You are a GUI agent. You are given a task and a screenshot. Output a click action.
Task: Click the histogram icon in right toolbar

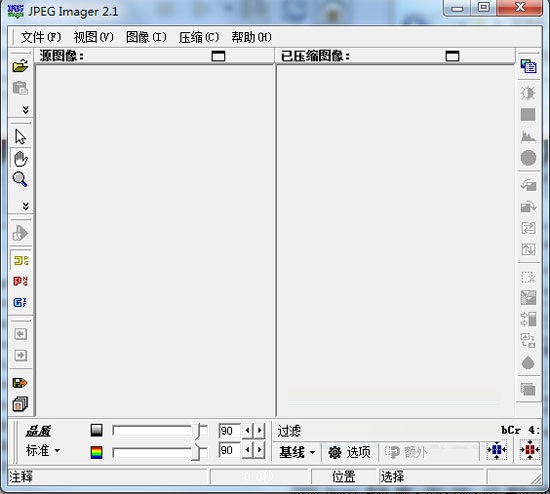[x=528, y=136]
